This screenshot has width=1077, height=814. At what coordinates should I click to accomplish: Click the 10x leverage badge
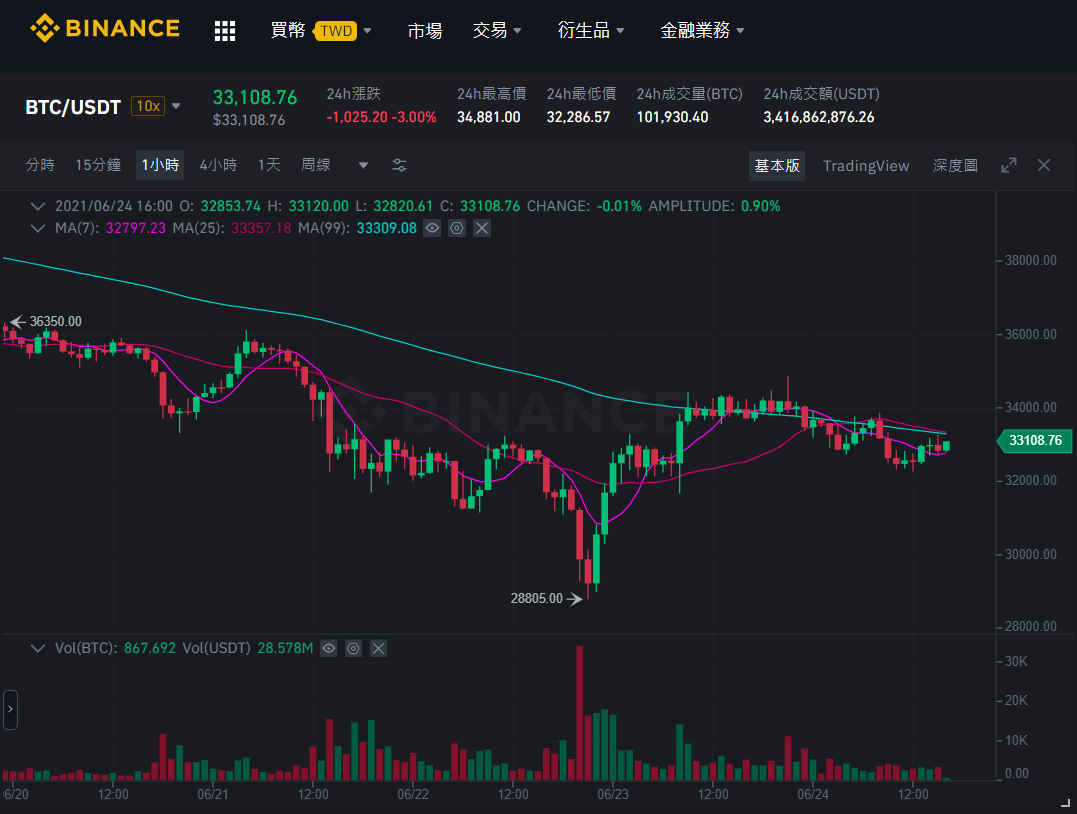point(148,106)
